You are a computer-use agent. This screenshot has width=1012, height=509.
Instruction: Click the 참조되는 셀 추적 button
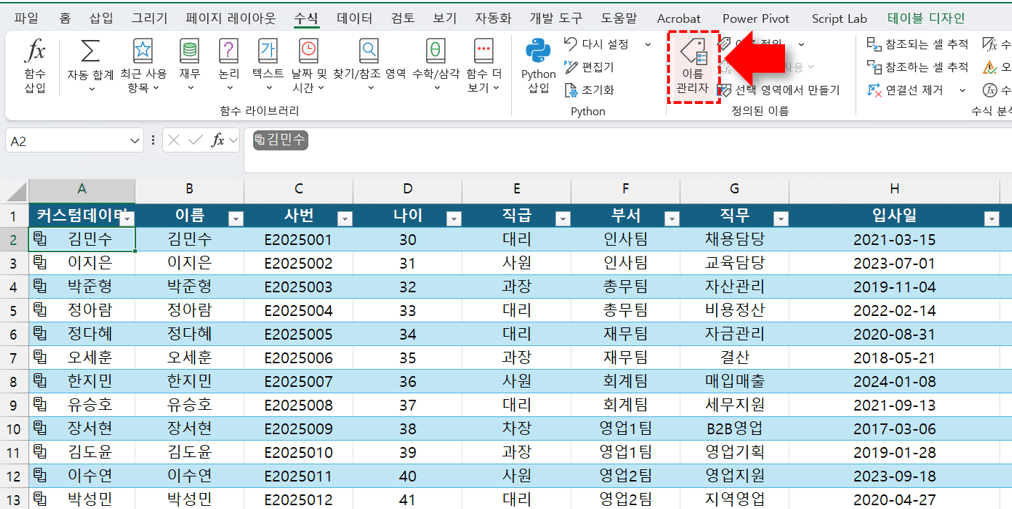click(x=917, y=44)
